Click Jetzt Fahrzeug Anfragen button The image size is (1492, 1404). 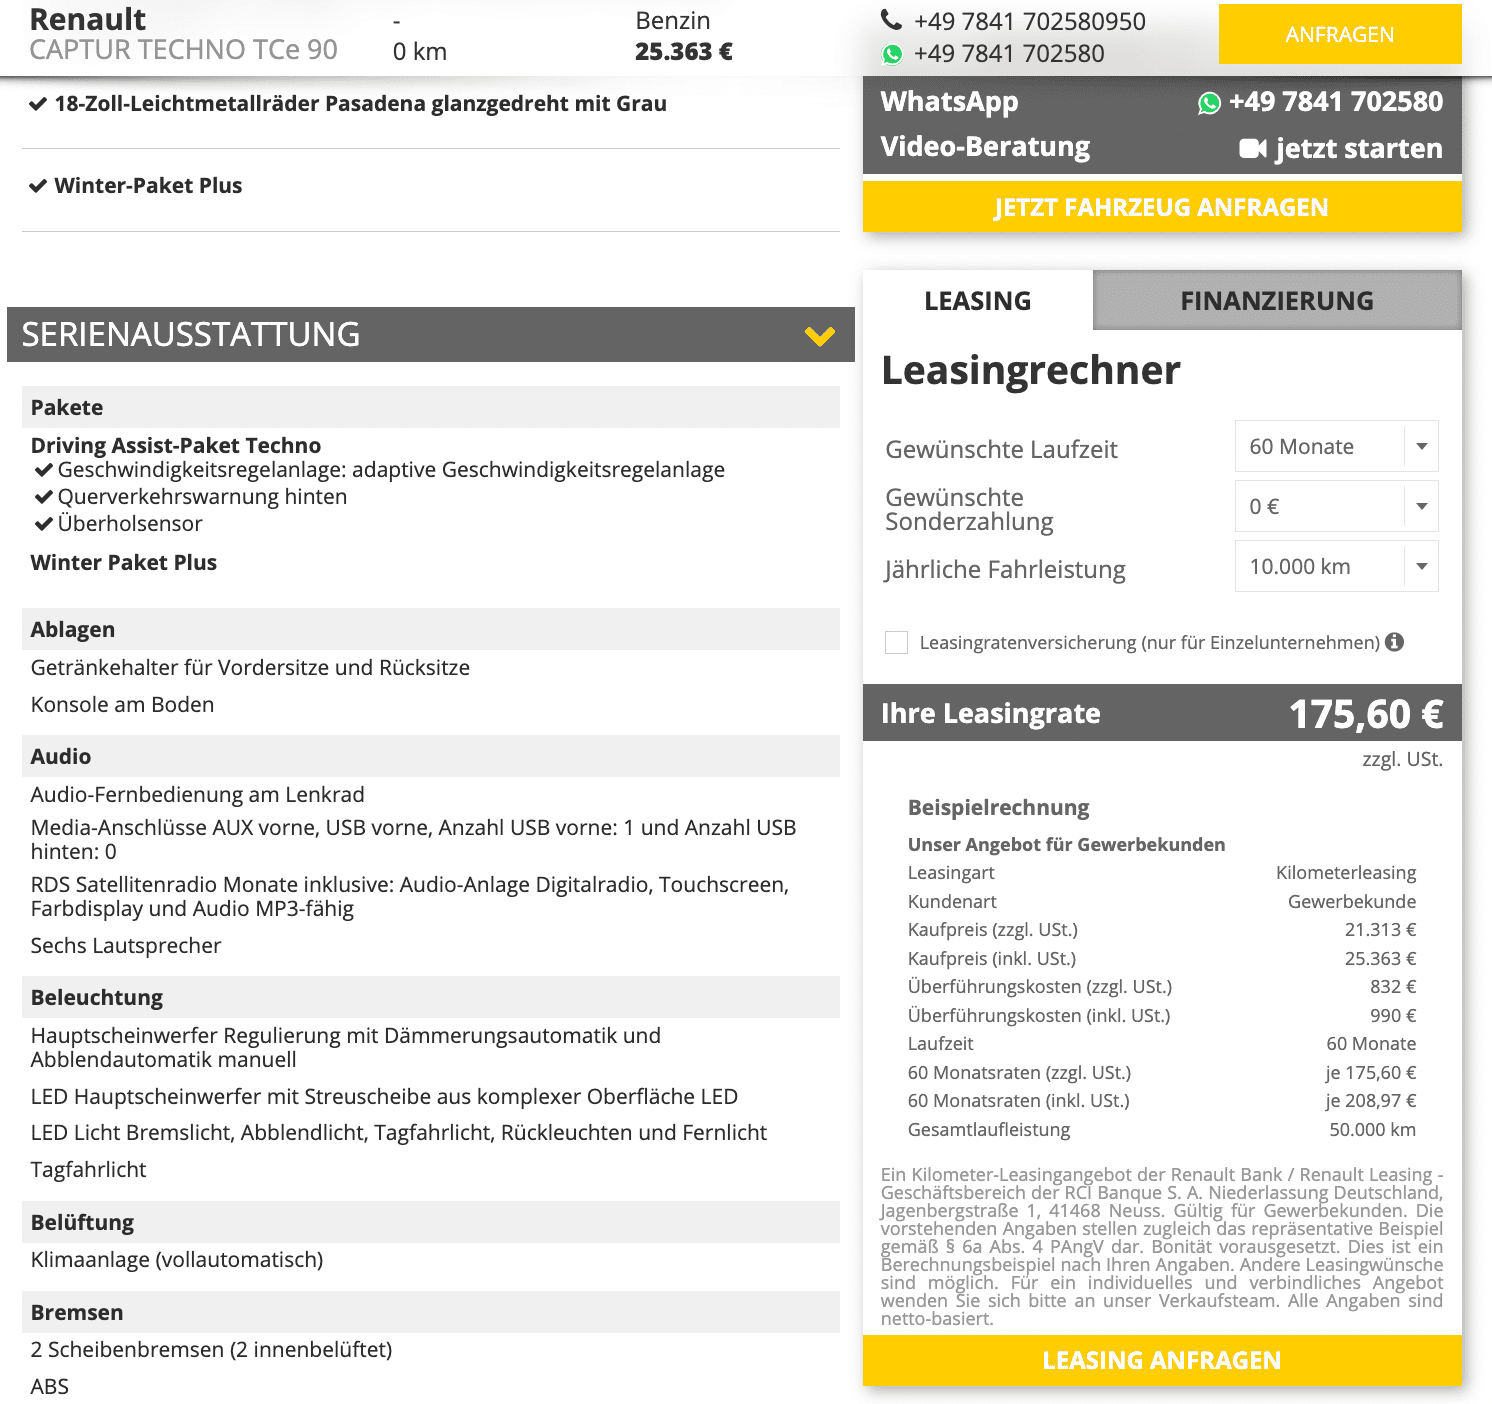pyautogui.click(x=1162, y=207)
